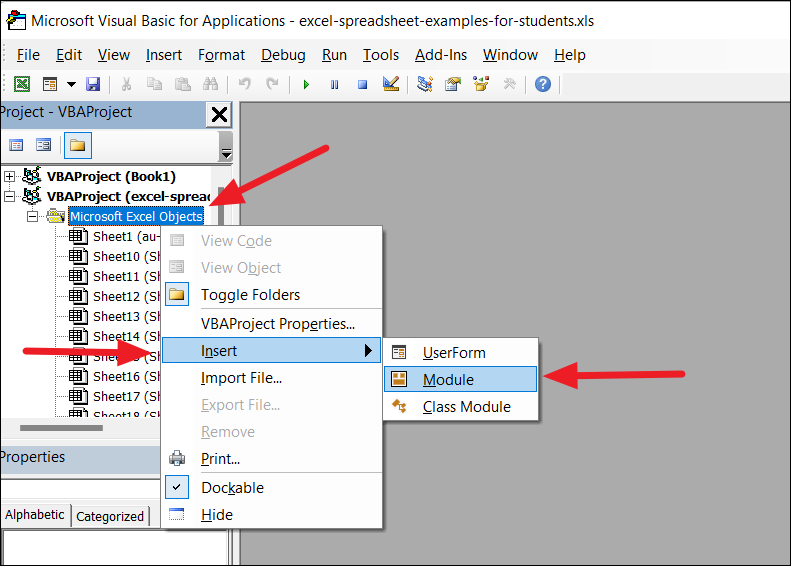Click Toggle Folders in context menu
Viewport: 791px width, 566px height.
pyautogui.click(x=271, y=295)
